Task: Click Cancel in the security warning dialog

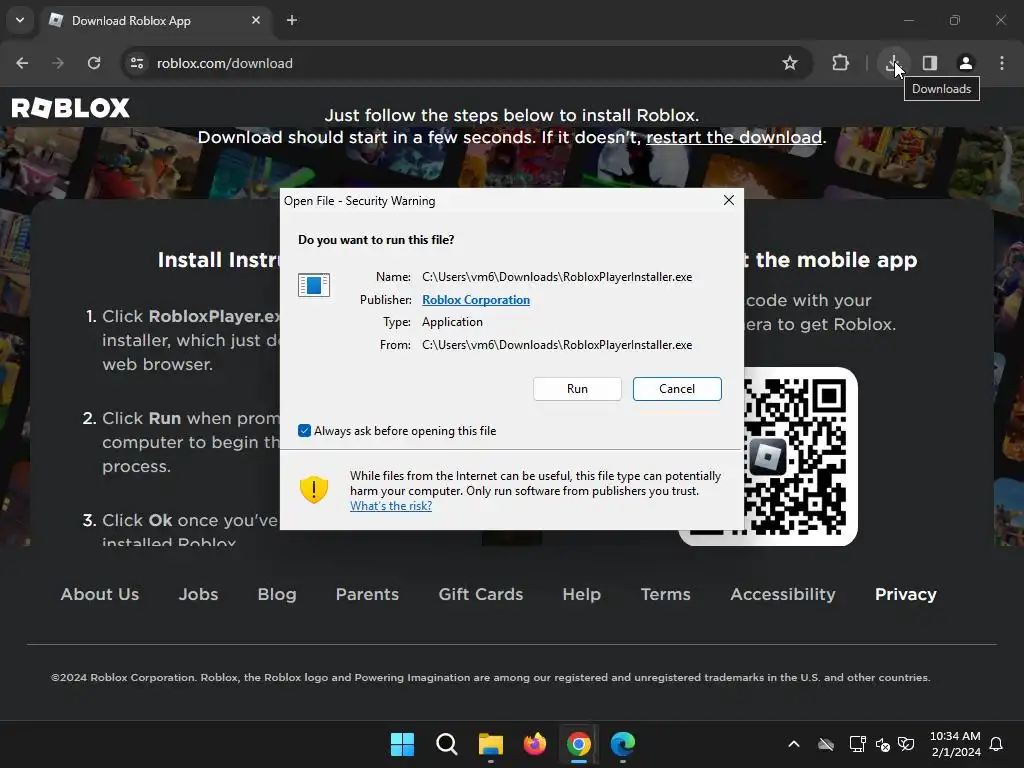Action: tap(677, 389)
